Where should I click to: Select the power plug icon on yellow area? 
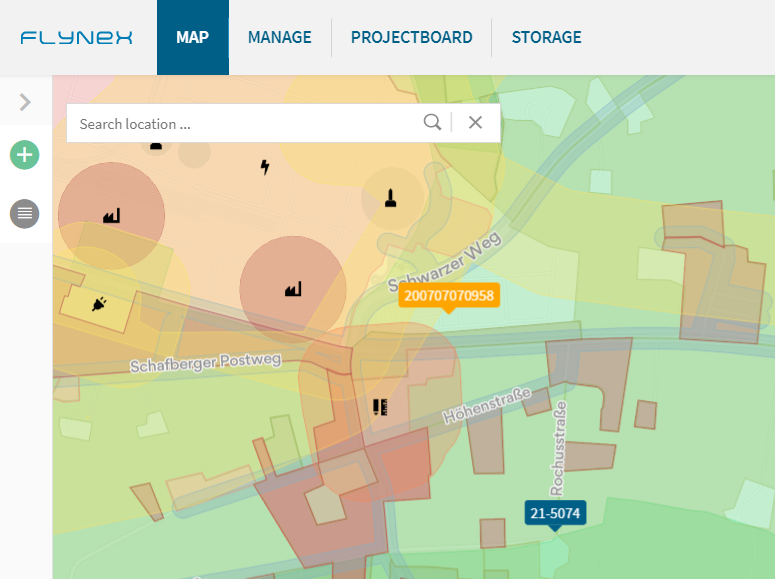[99, 304]
